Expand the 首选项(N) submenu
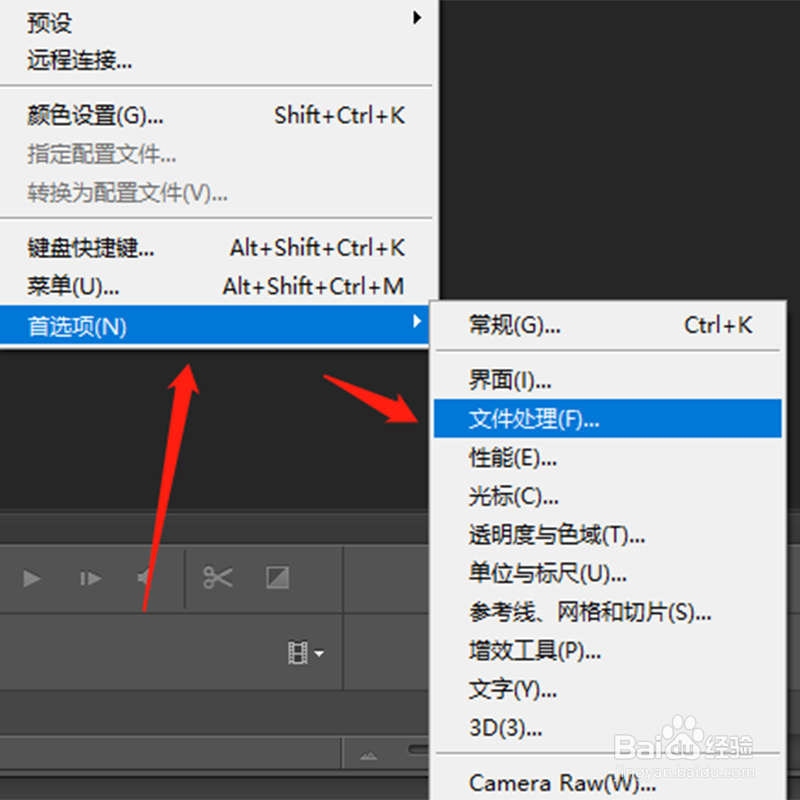Screen dimensions: 800x800 pos(214,325)
